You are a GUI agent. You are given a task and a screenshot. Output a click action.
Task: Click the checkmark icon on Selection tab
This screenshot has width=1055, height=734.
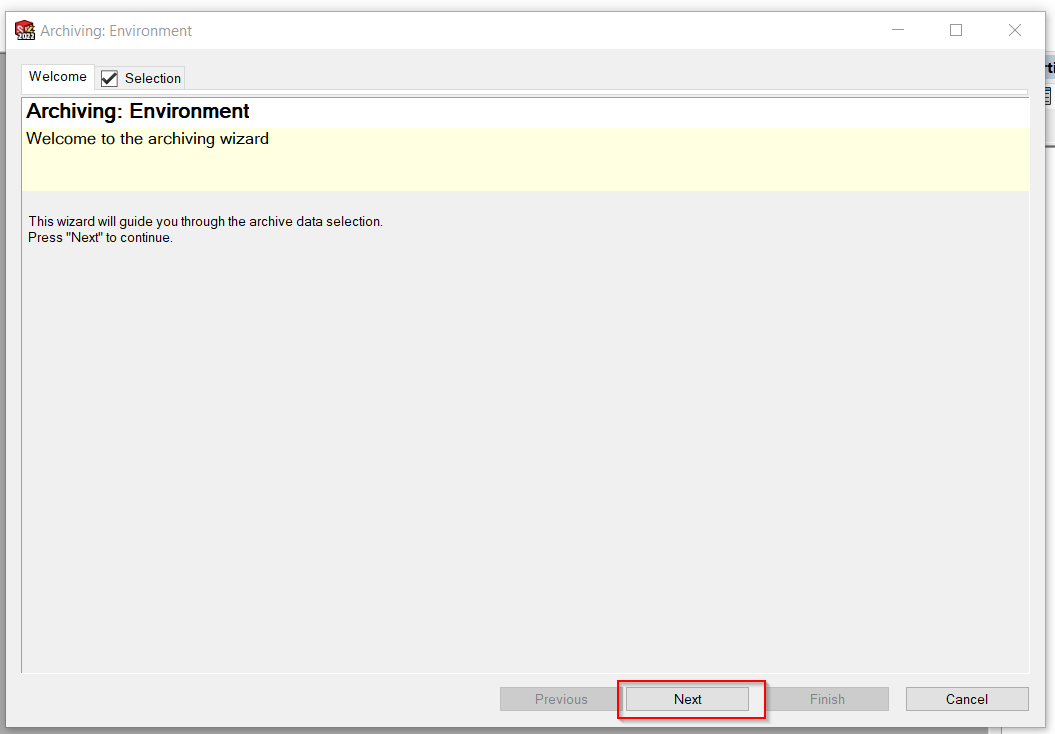[x=110, y=78]
